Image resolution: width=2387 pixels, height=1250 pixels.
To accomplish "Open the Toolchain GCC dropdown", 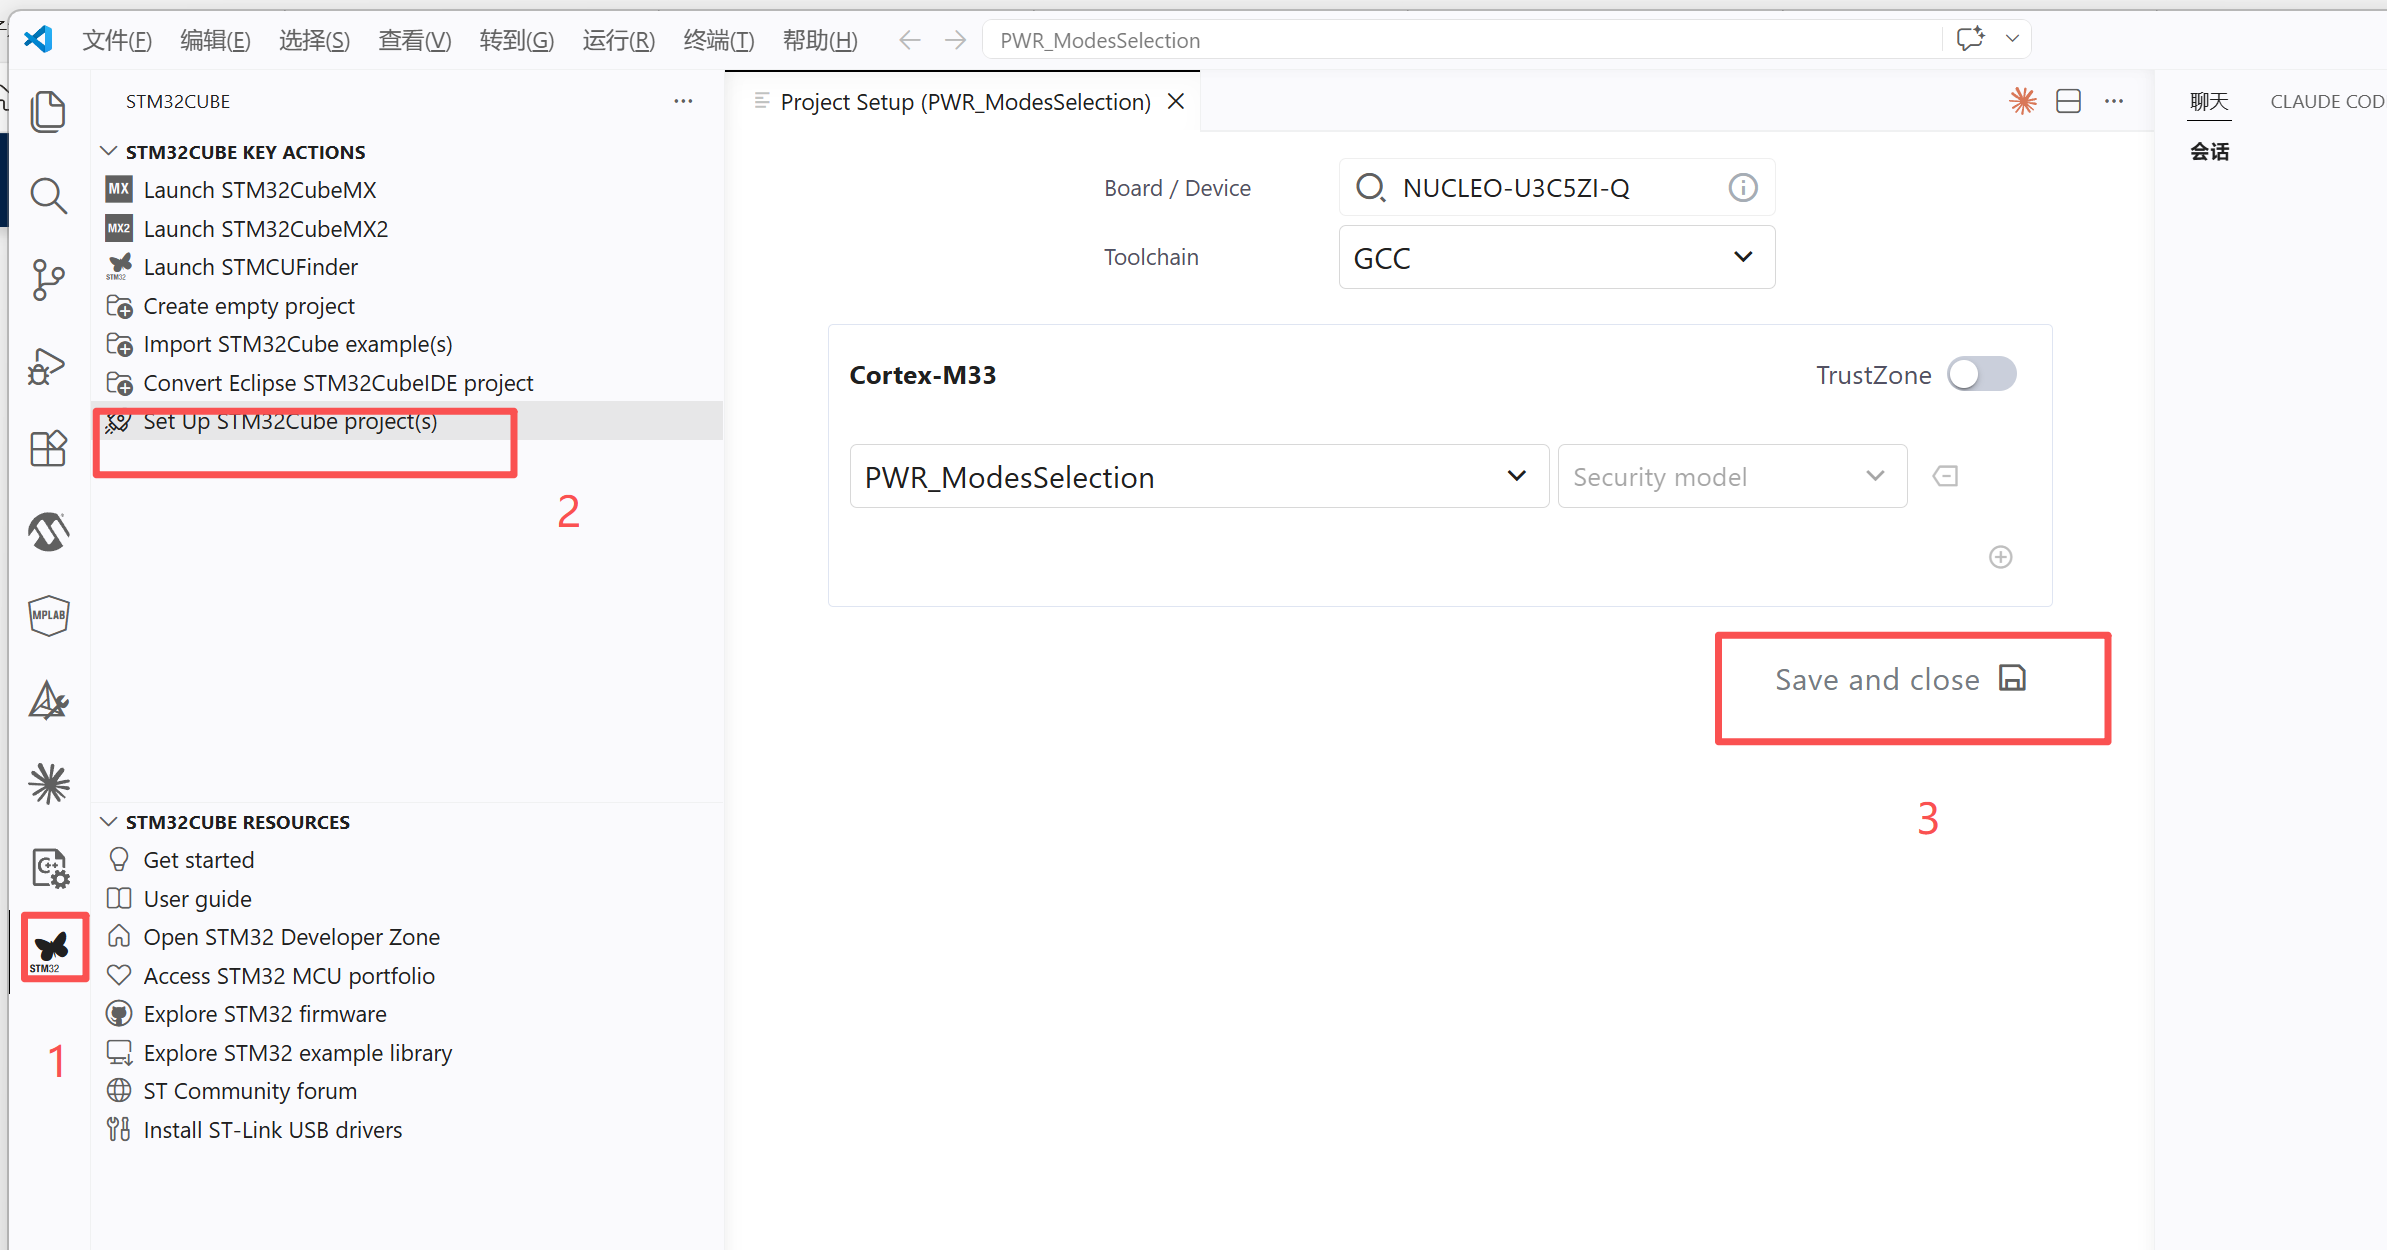I will 1557,258.
